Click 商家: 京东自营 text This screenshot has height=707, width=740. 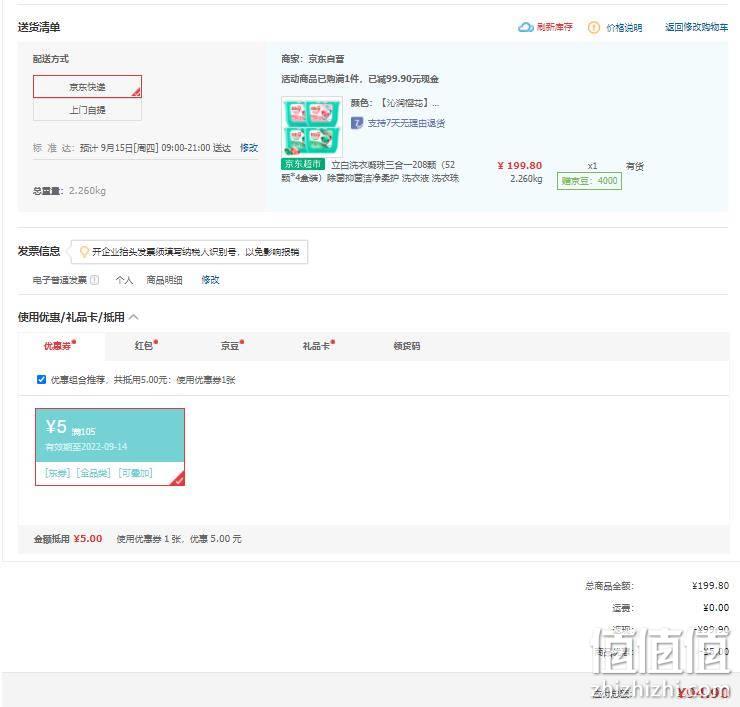click(312, 59)
